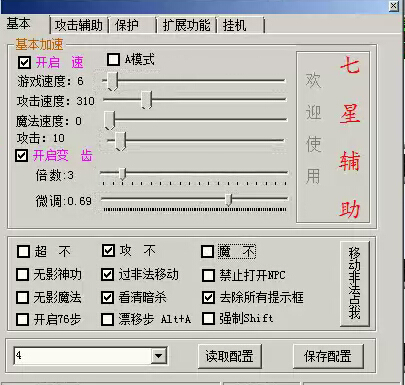The image size is (405, 385).
Task: Click the 移动非法占我 vertical button
Action: pos(355,283)
